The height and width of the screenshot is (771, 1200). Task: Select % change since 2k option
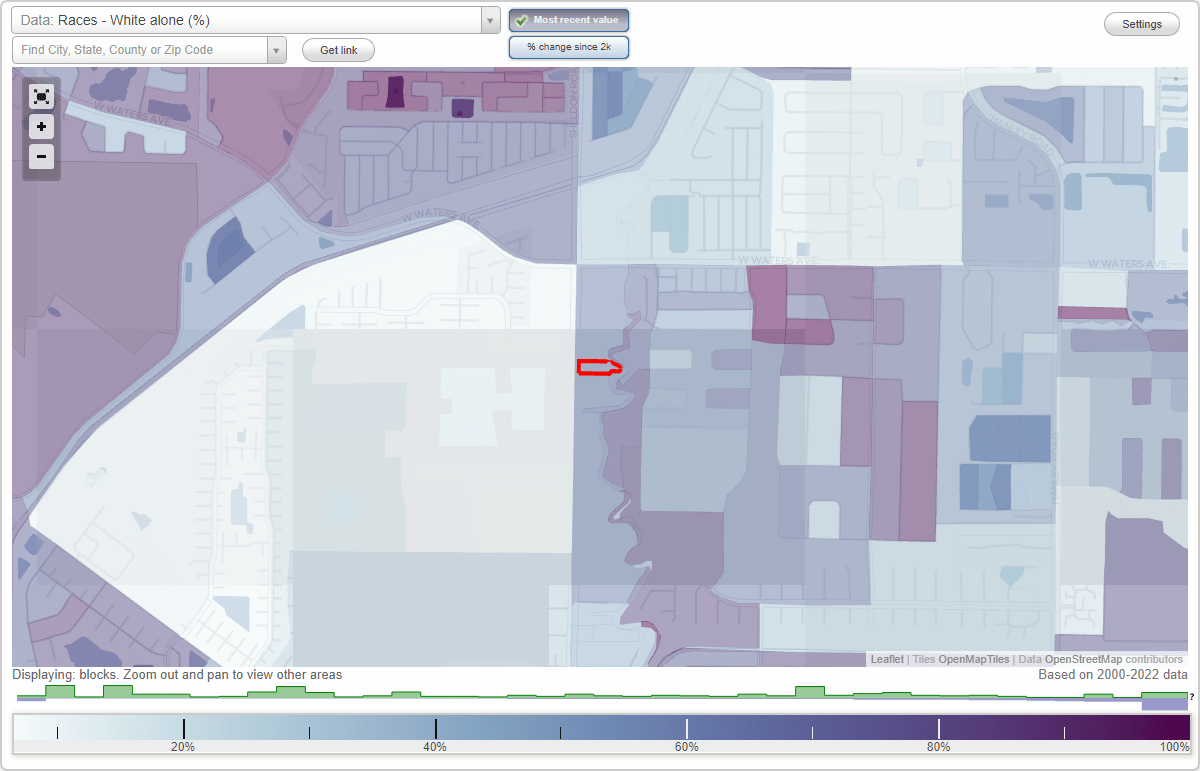pos(569,47)
